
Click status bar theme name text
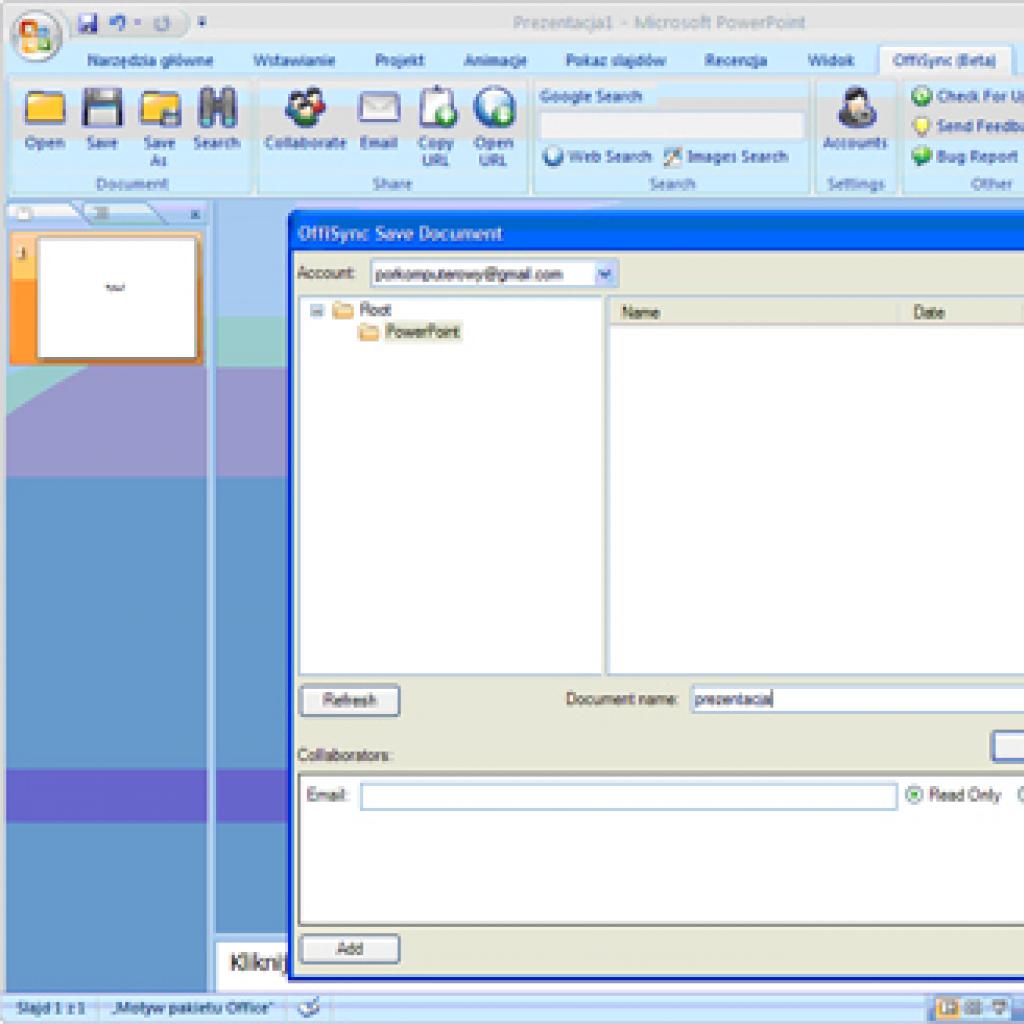pos(192,1008)
